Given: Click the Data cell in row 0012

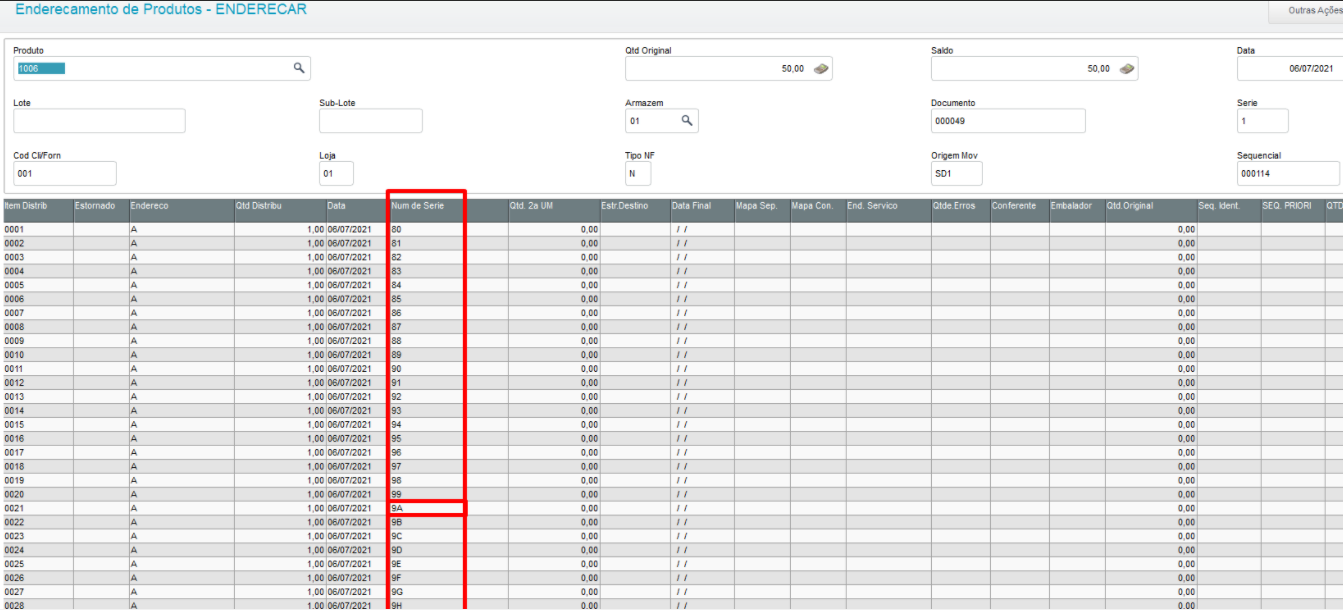Looking at the screenshot, I should 357,383.
